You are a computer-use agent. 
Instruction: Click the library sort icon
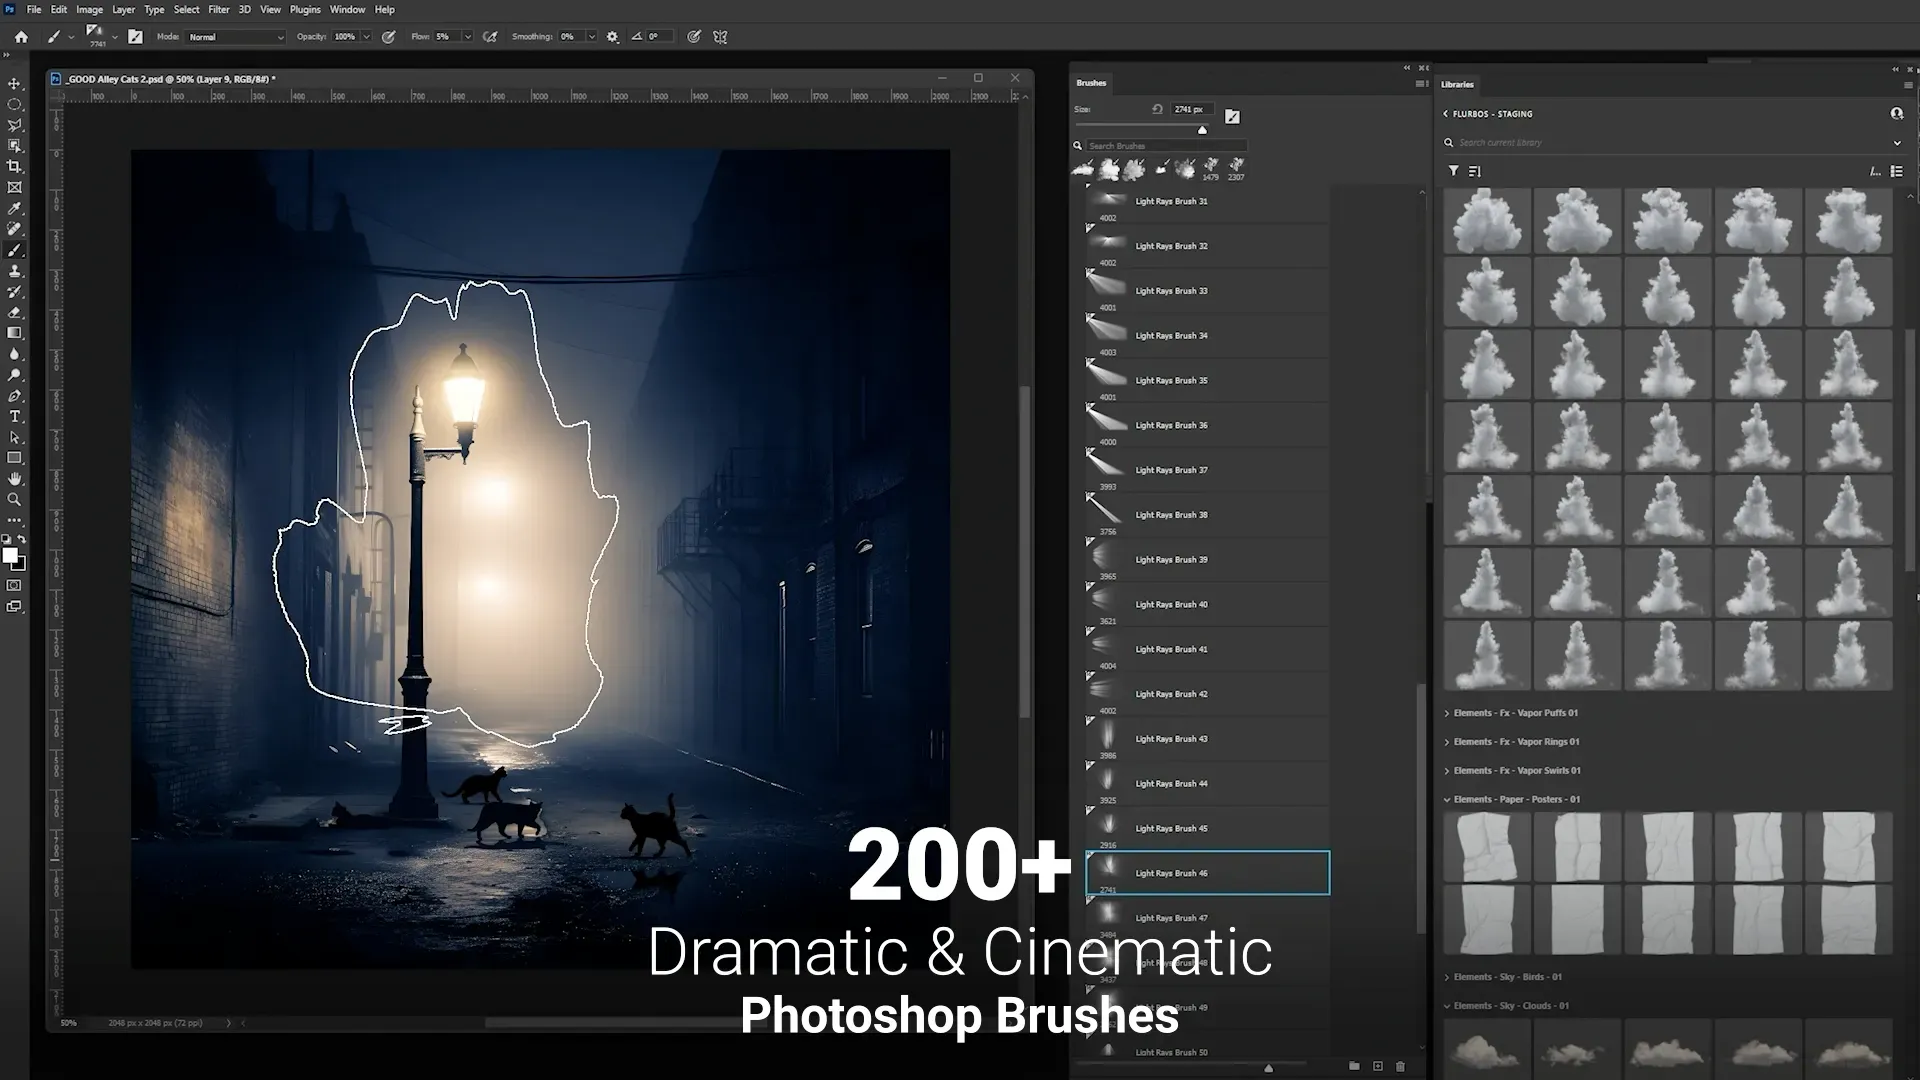tap(1474, 171)
